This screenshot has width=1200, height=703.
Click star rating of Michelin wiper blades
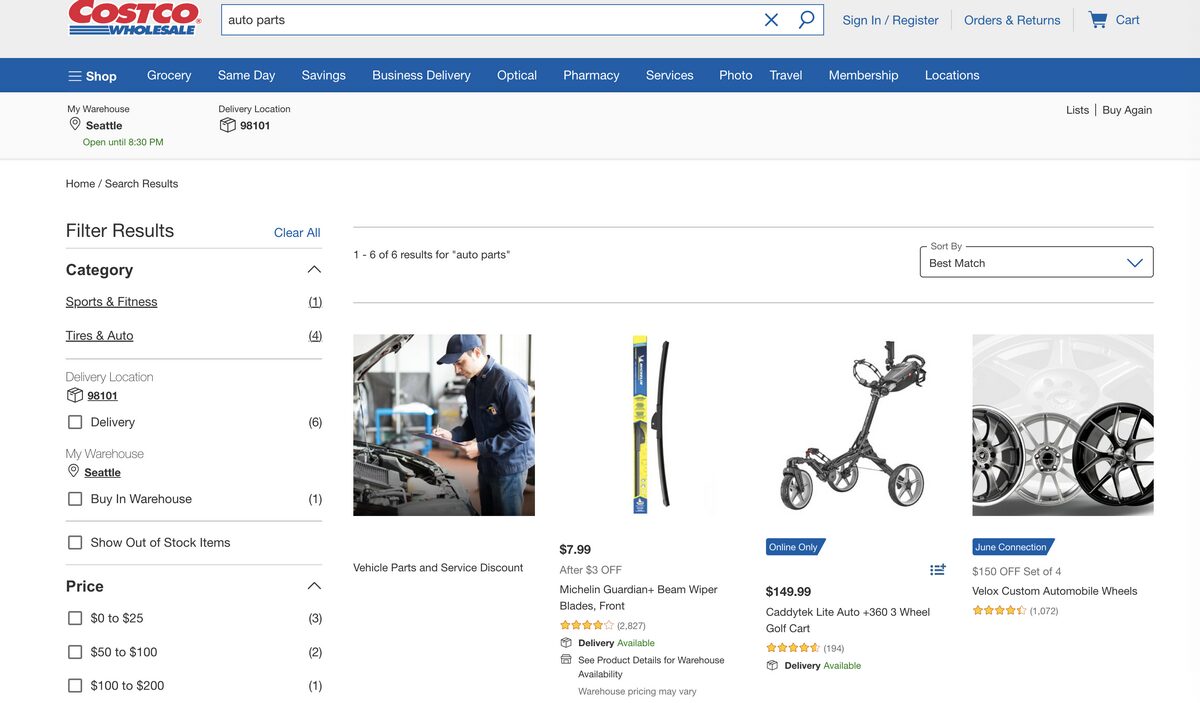pos(586,625)
